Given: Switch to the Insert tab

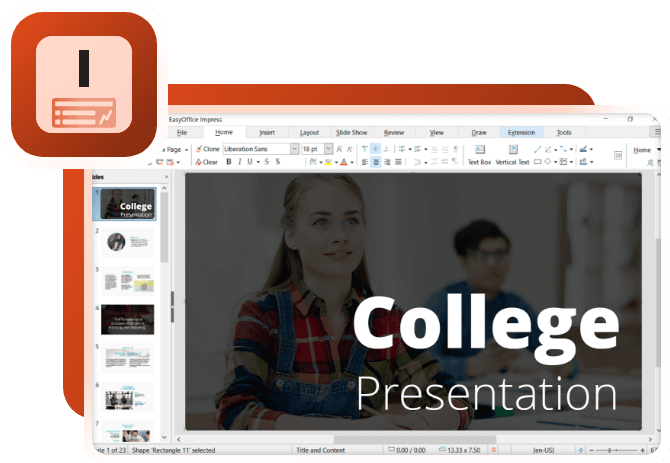Looking at the screenshot, I should [x=267, y=132].
